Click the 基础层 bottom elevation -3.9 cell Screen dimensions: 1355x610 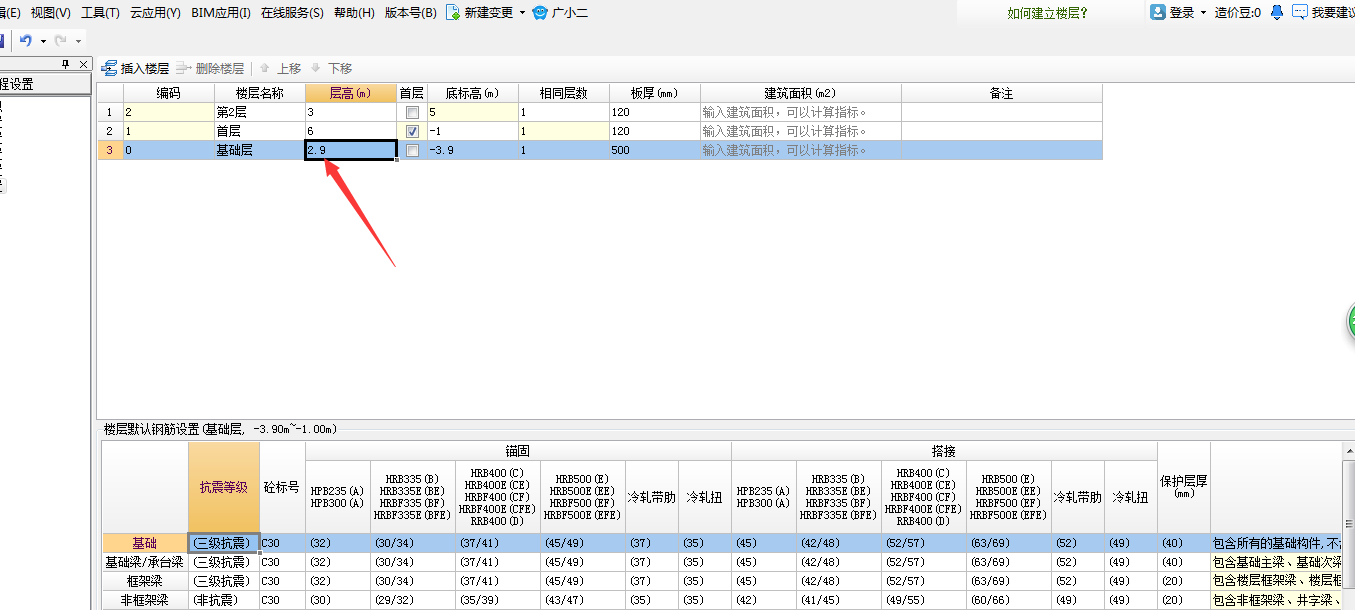coord(472,150)
